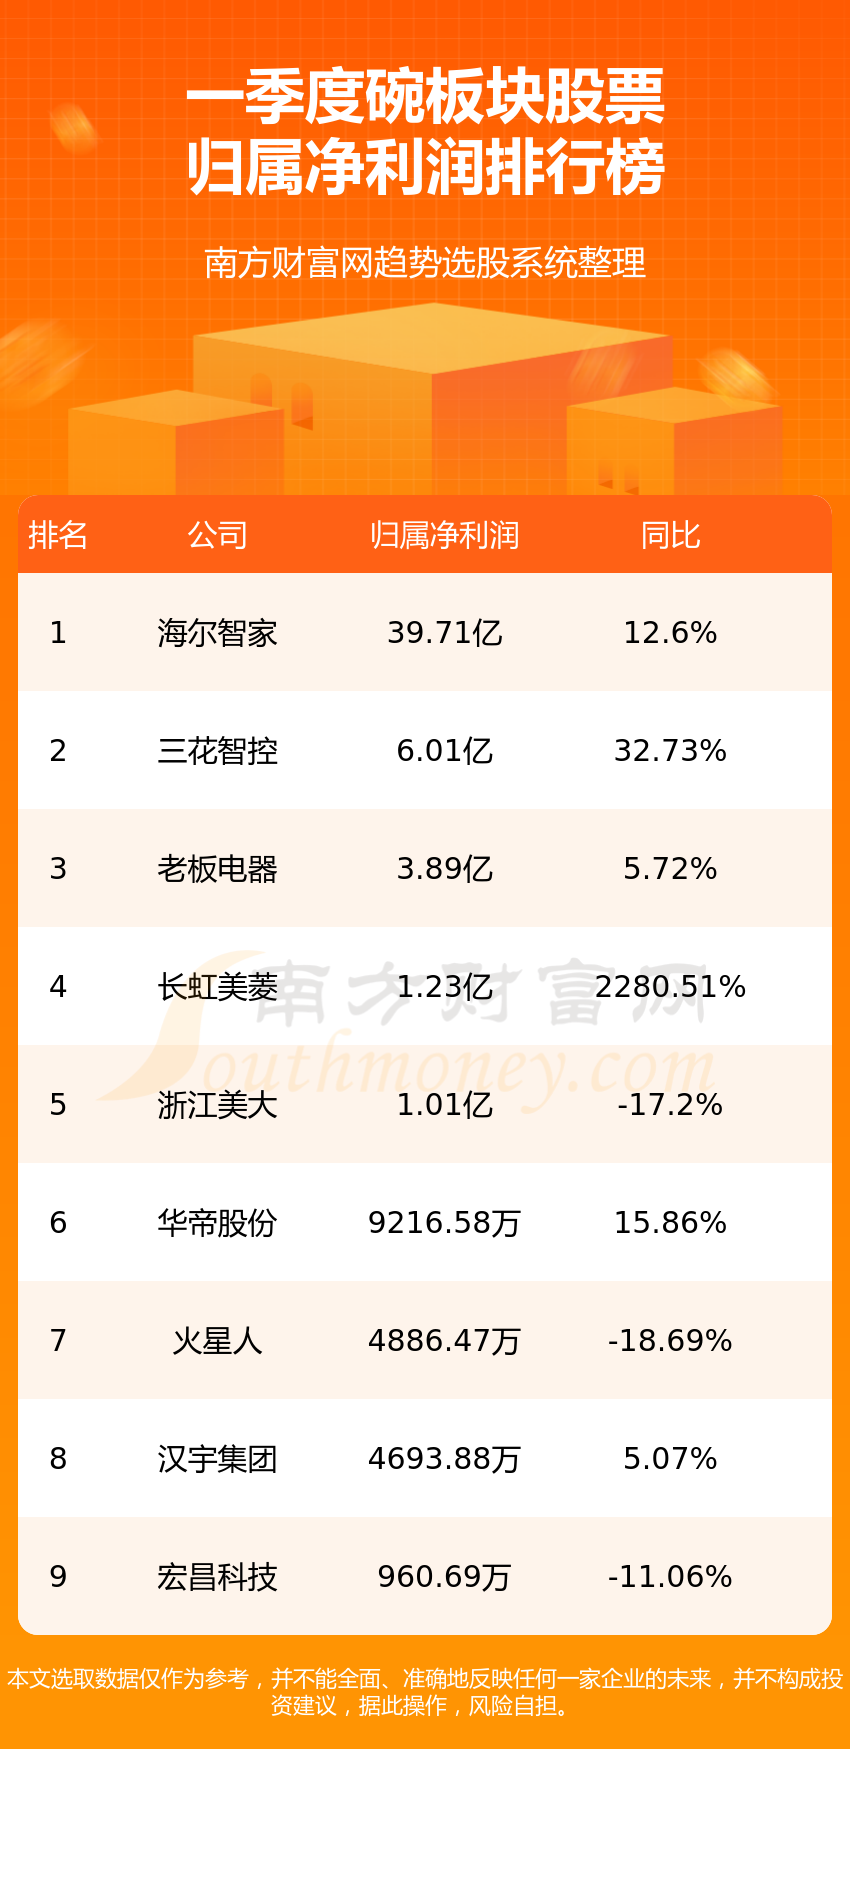The width and height of the screenshot is (850, 1900).
Task: Select company name 汉宇集团
Action: coord(217,1459)
